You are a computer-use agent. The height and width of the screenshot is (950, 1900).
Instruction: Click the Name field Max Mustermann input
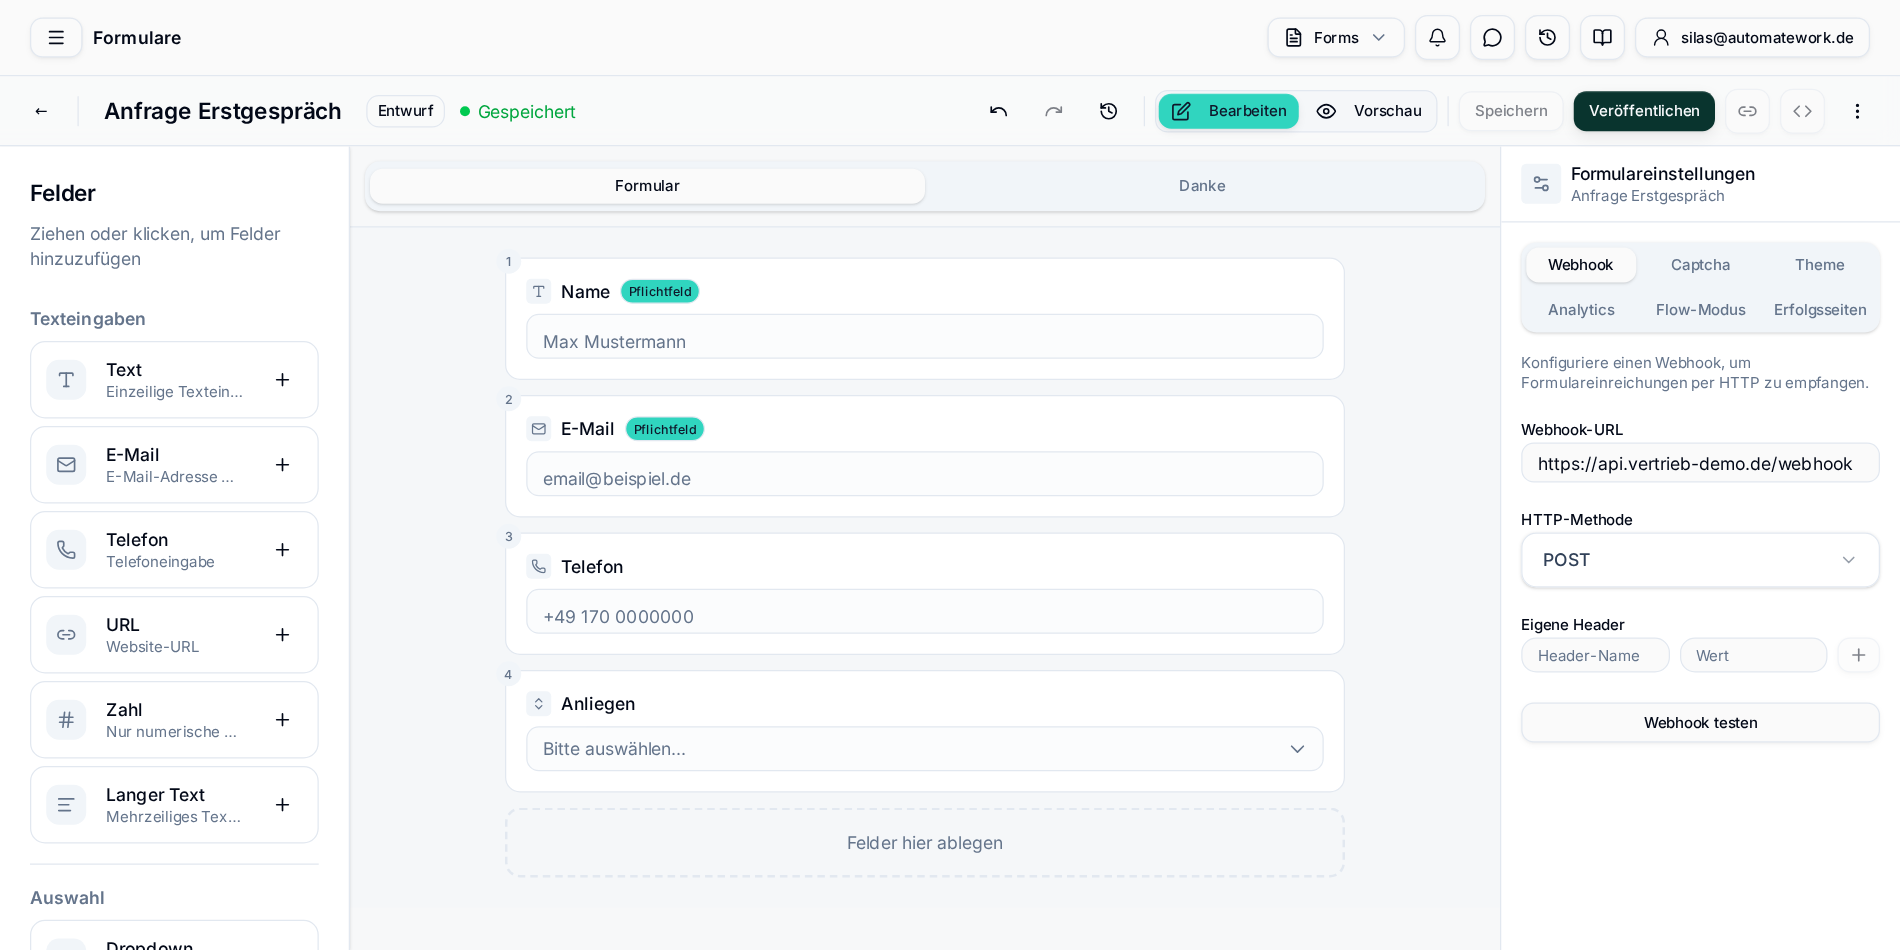pos(925,337)
